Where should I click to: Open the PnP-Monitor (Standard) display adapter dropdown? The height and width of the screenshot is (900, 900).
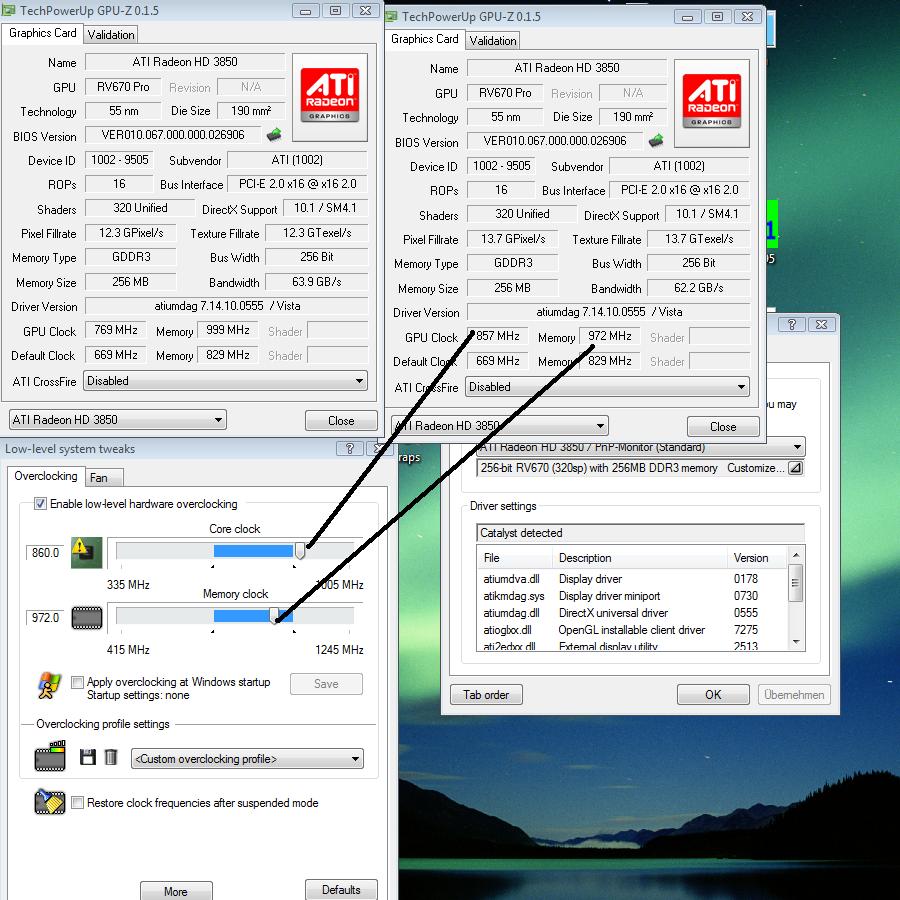click(641, 447)
